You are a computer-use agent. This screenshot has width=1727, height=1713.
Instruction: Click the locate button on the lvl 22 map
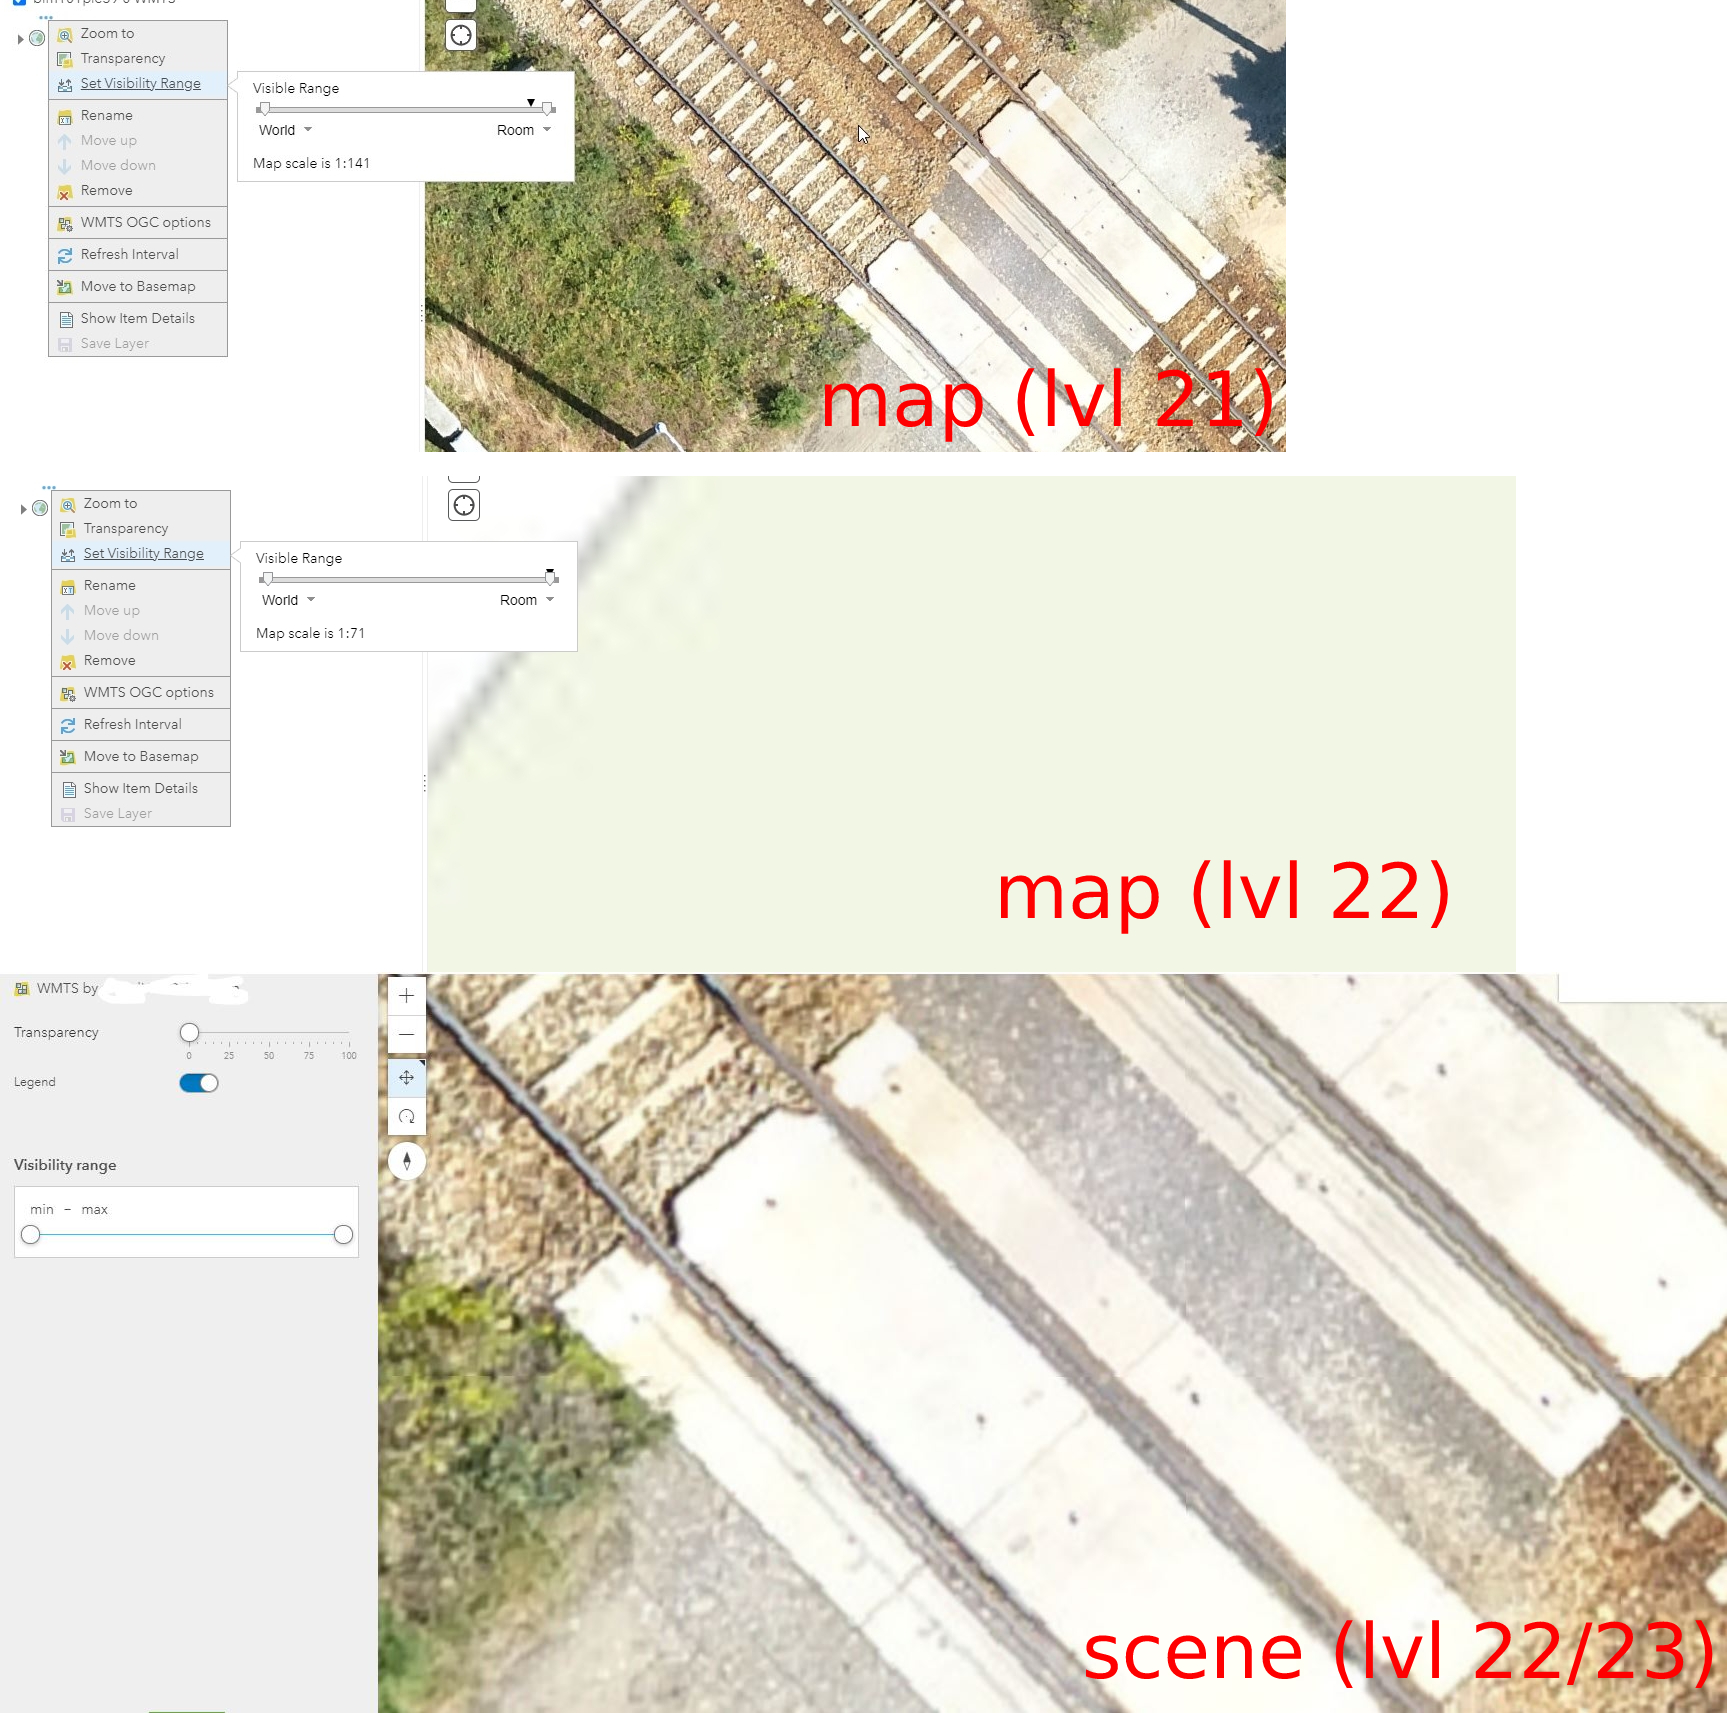464,506
